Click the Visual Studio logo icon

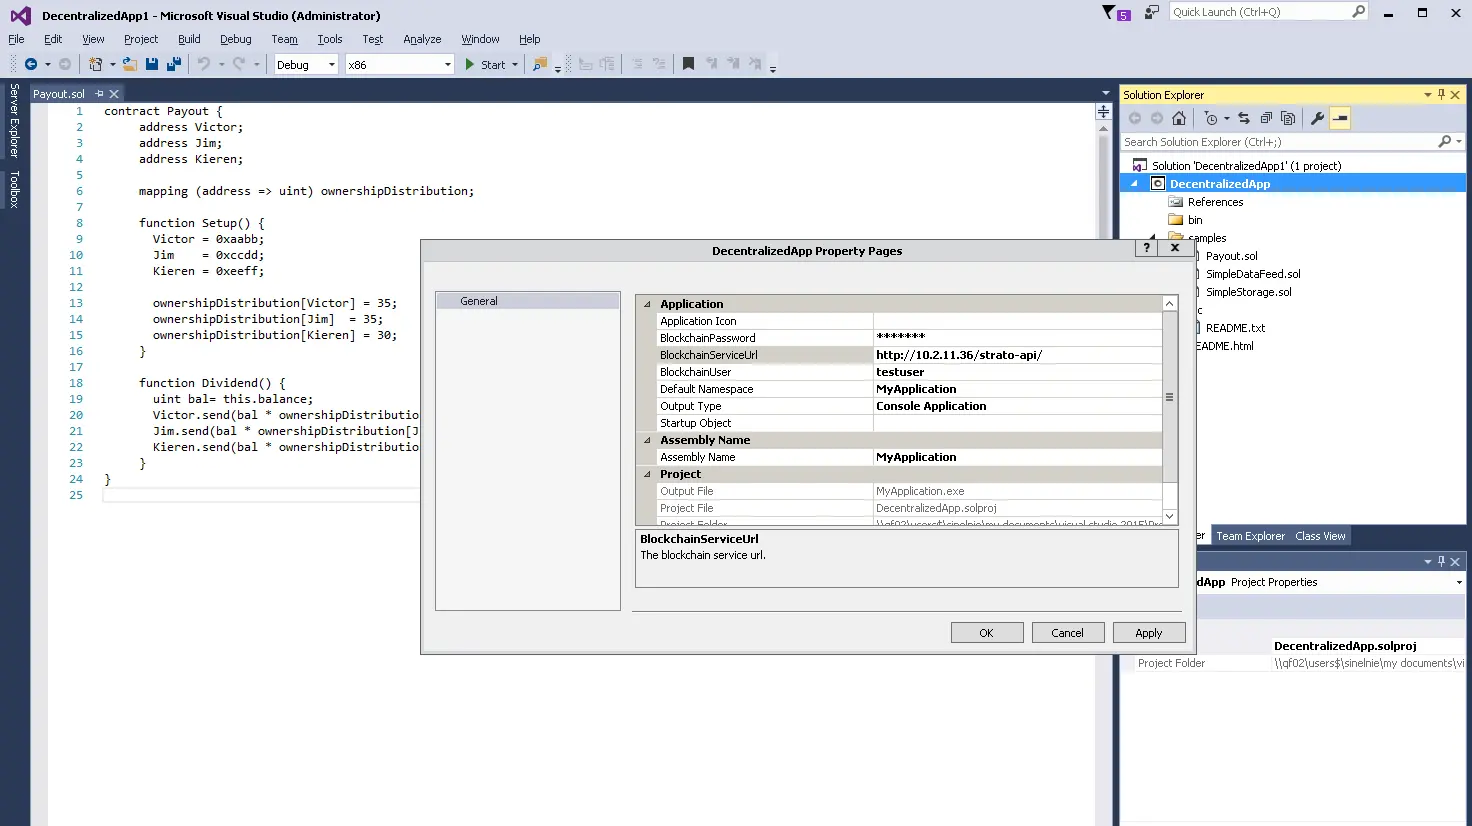pyautogui.click(x=20, y=15)
